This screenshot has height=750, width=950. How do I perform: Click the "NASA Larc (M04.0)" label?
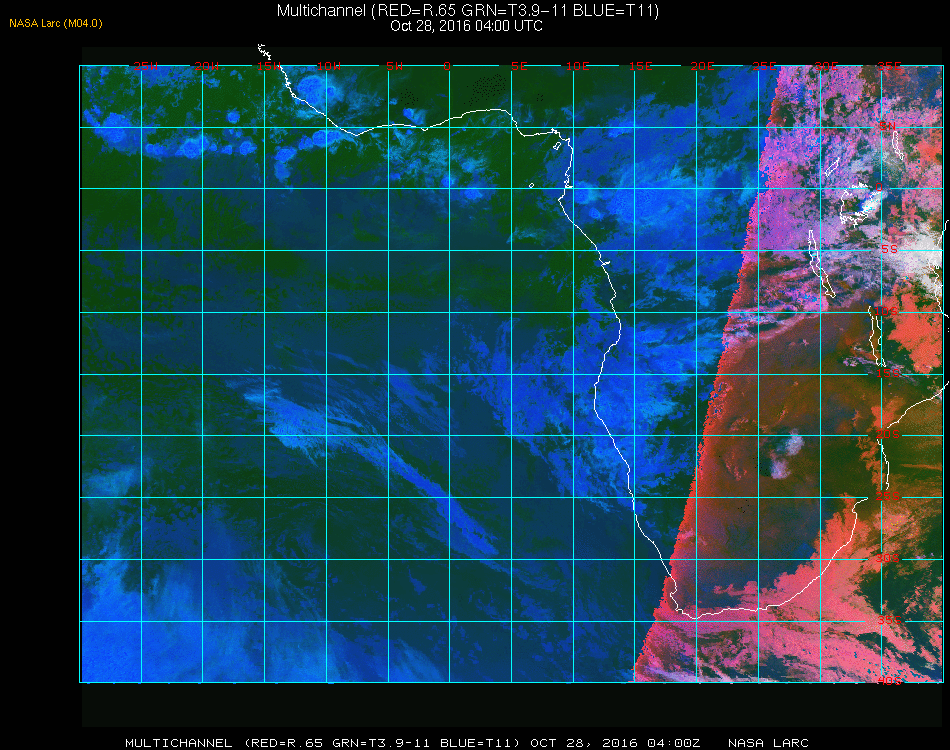coord(56,23)
